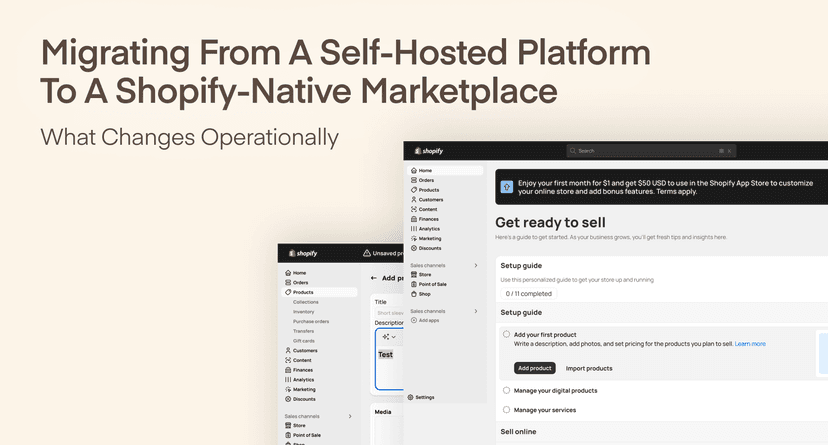Open Orders icon in the front Shopify window
The width and height of the screenshot is (828, 445).
coord(414,180)
